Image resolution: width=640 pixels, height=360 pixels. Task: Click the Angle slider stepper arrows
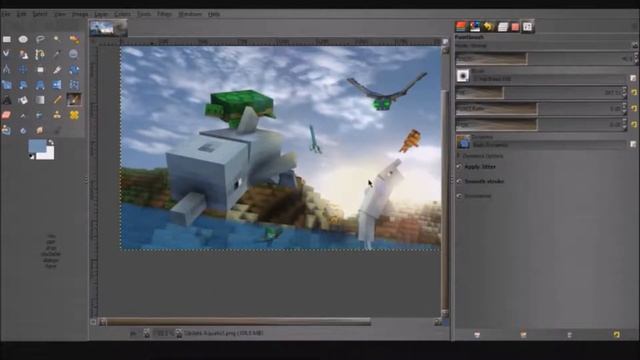624,124
